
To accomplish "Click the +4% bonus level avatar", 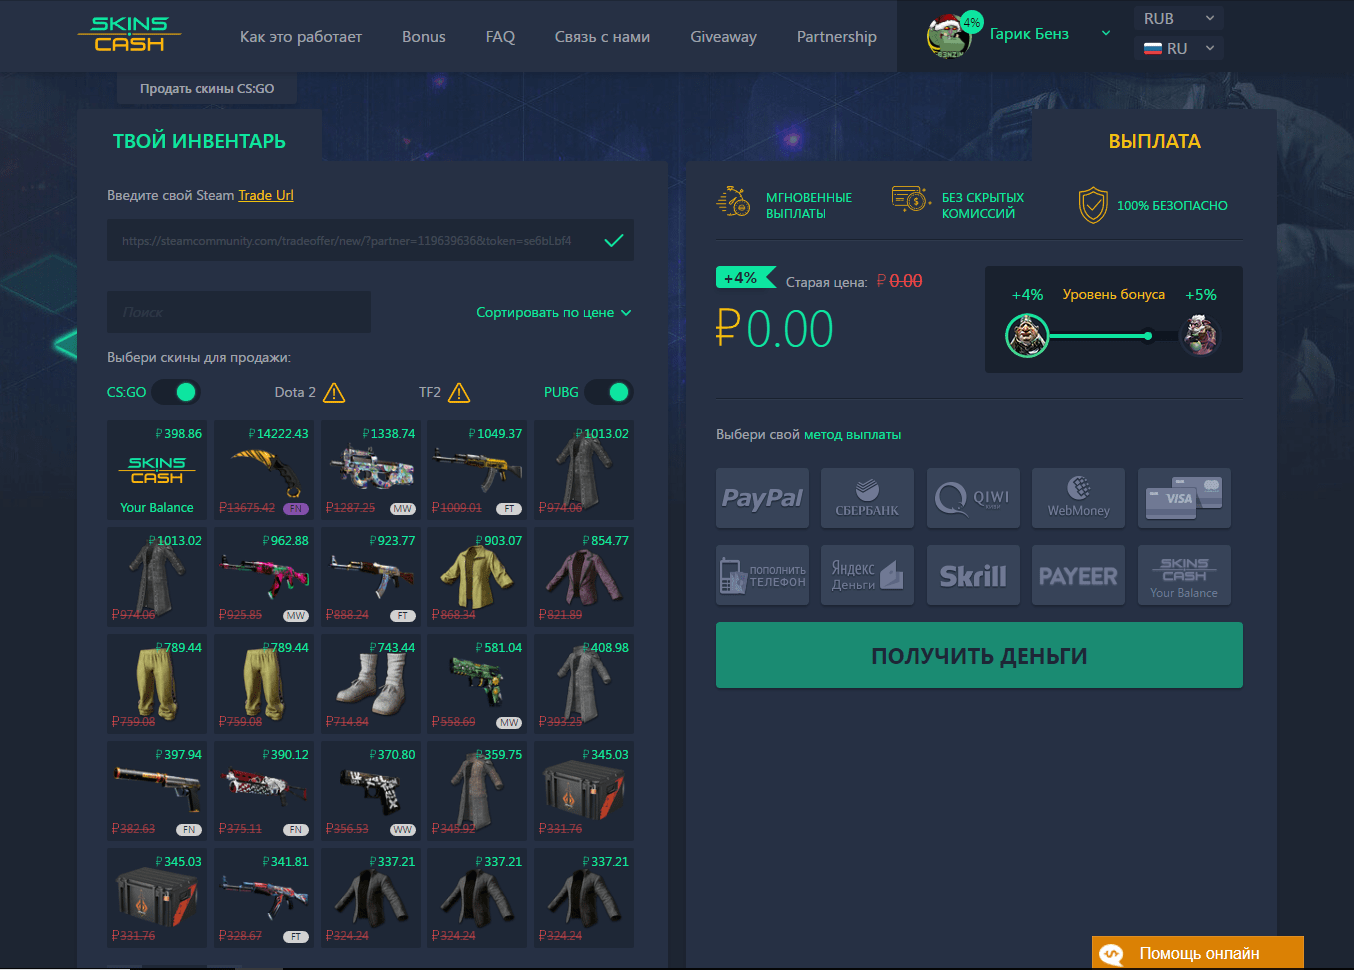I will 1027,335.
